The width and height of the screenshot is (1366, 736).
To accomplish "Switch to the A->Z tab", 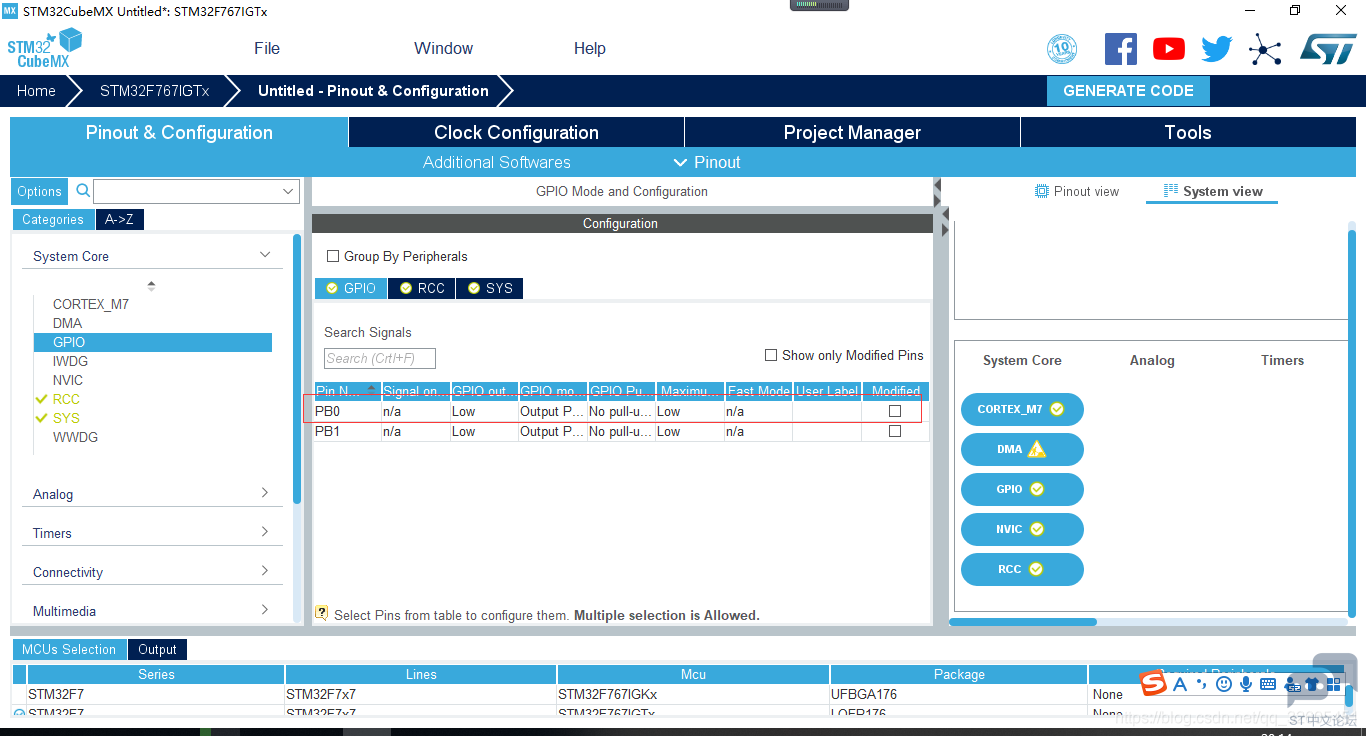I will [119, 220].
